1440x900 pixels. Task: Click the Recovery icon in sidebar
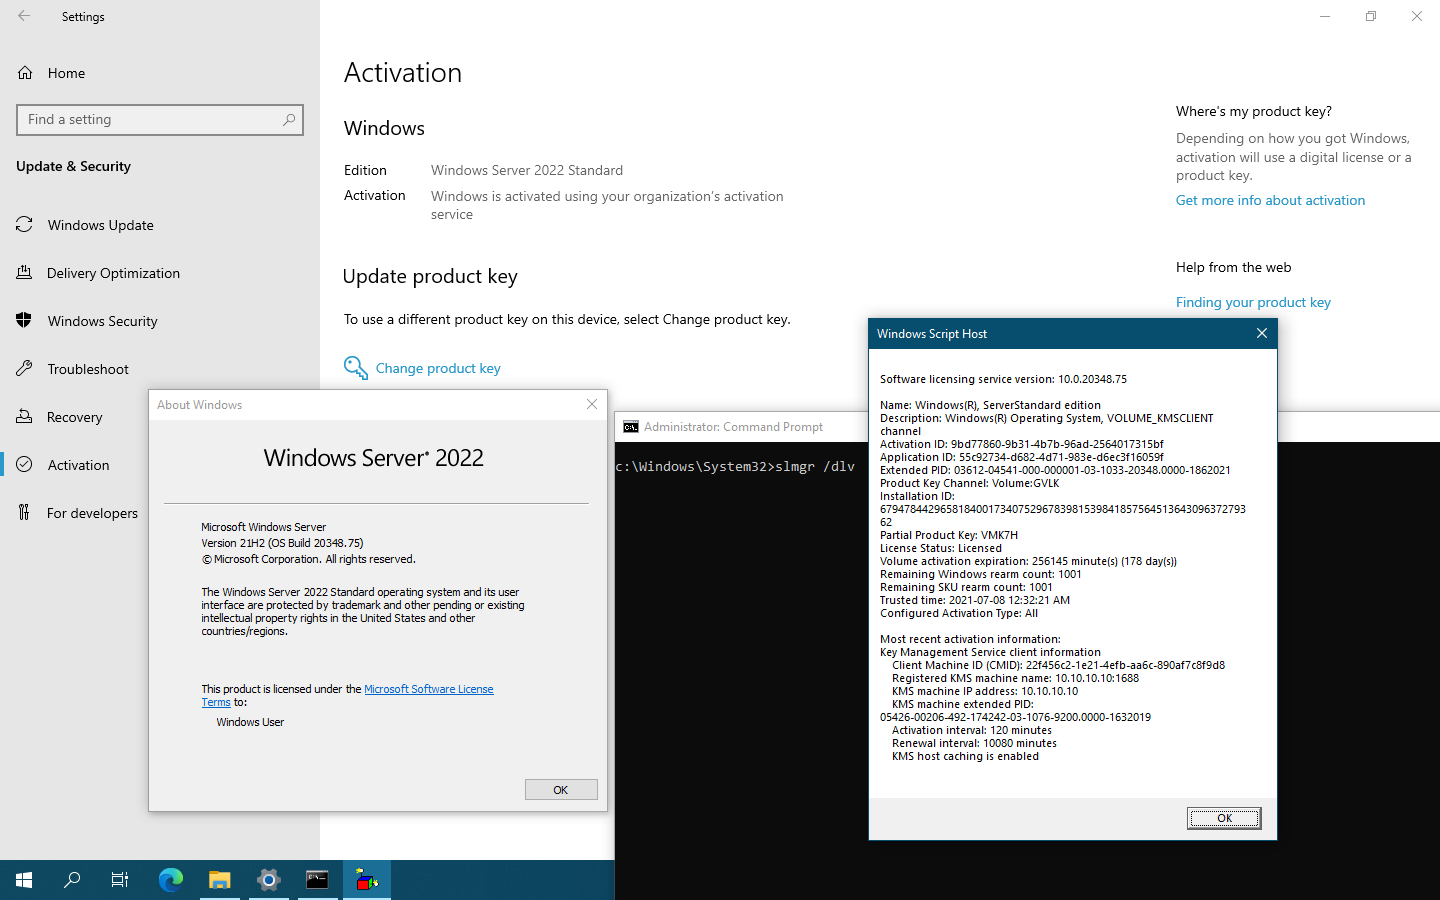click(x=25, y=417)
